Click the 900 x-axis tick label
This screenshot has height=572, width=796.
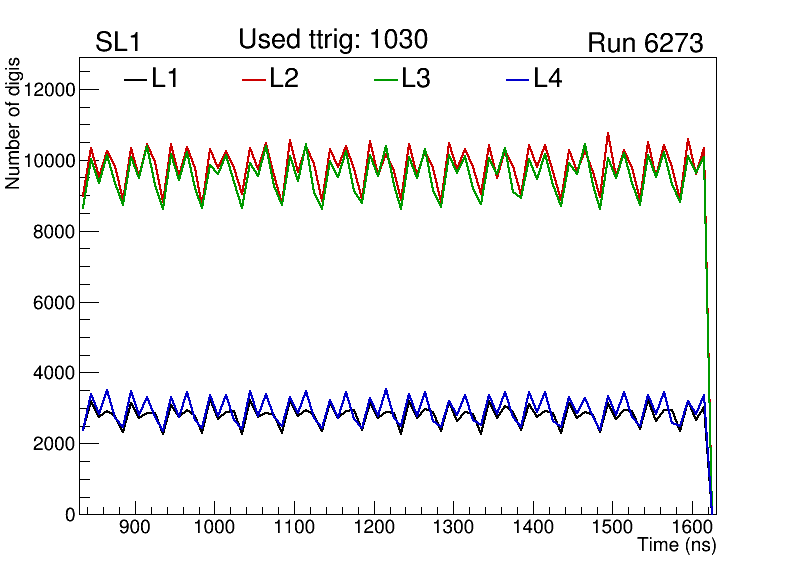[x=133, y=528]
